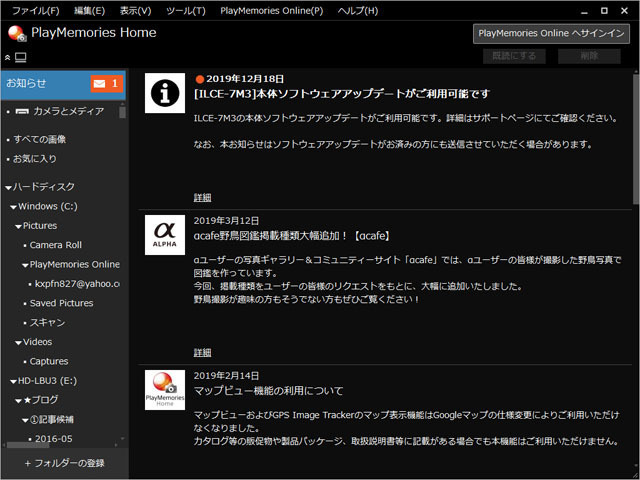This screenshot has width=640, height=480.
Task: Click the window minimize button
Action: (x=584, y=11)
